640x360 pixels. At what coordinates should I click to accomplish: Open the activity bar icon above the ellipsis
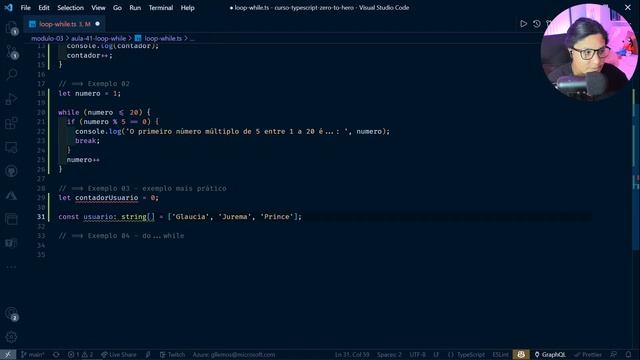click(11, 243)
